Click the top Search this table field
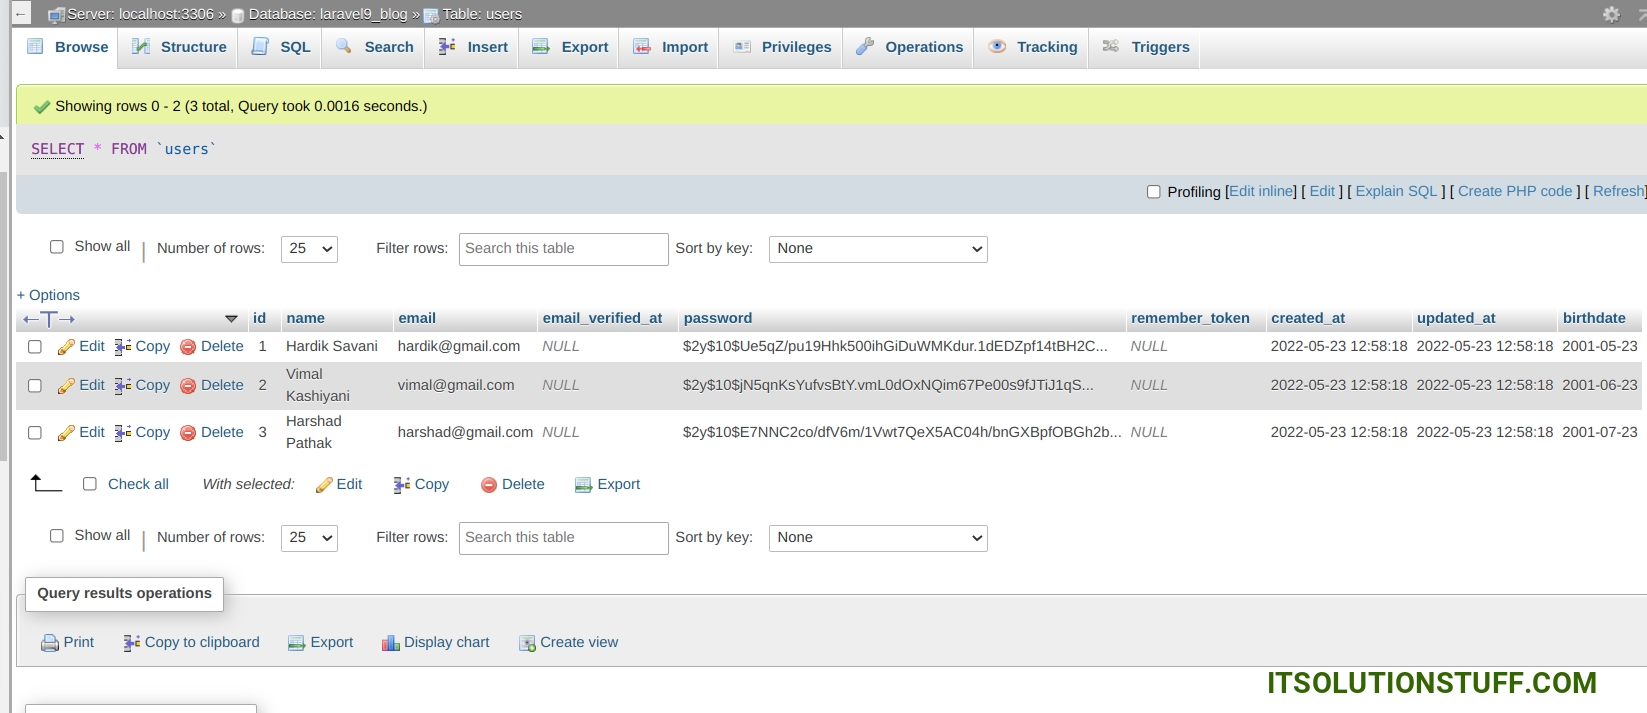Screen dimensions: 1647x713 point(563,249)
